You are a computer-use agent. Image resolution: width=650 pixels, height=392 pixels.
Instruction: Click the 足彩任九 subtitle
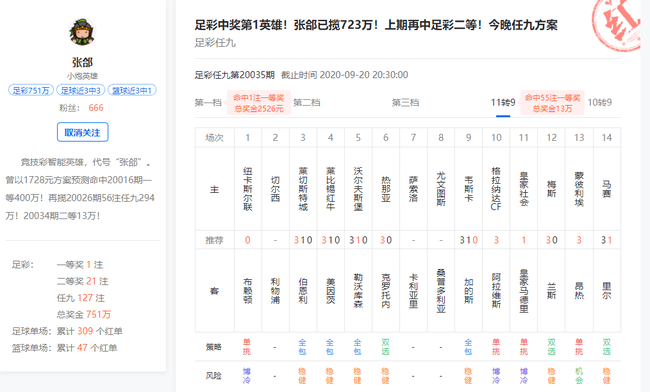point(215,43)
